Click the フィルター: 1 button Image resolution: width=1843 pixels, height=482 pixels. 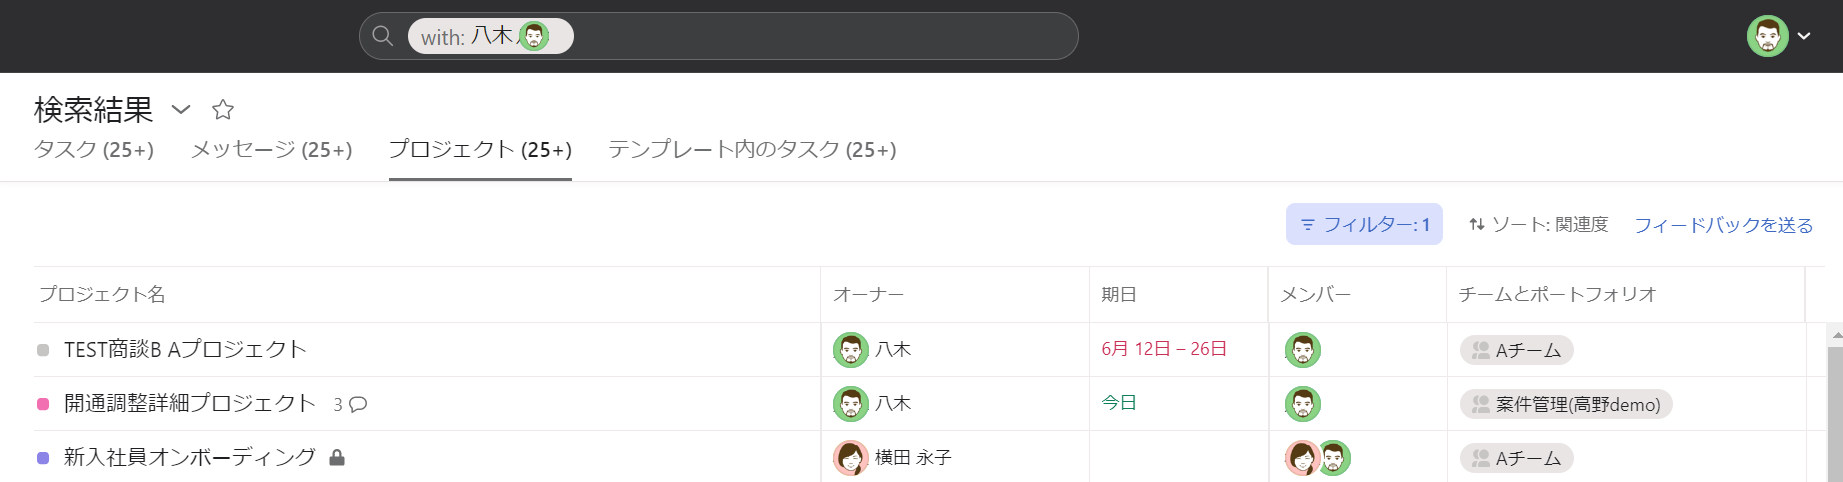point(1364,225)
